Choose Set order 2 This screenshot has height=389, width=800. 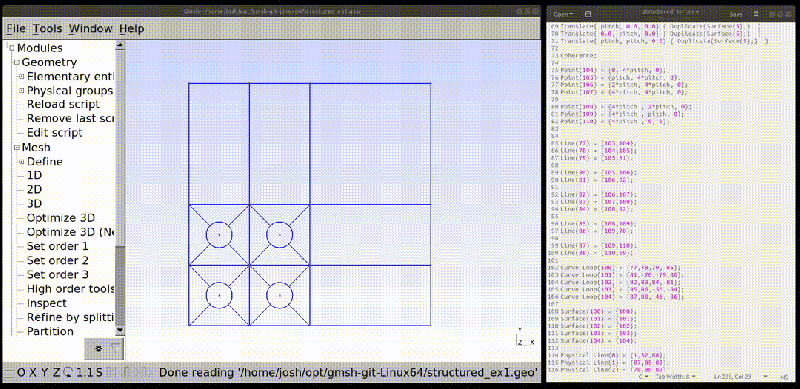click(58, 260)
